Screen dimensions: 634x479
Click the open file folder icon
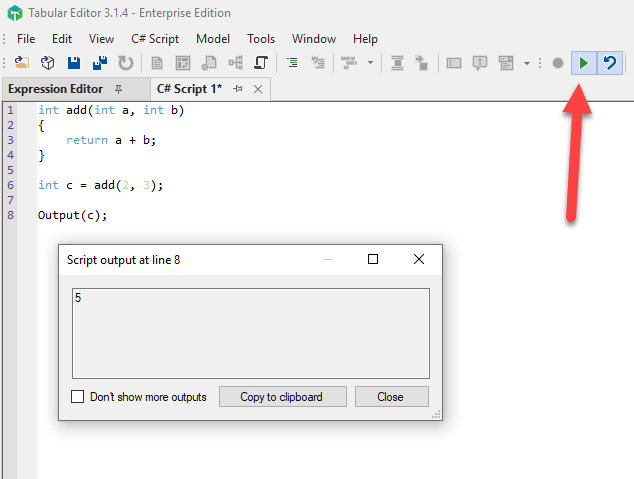click(x=22, y=63)
